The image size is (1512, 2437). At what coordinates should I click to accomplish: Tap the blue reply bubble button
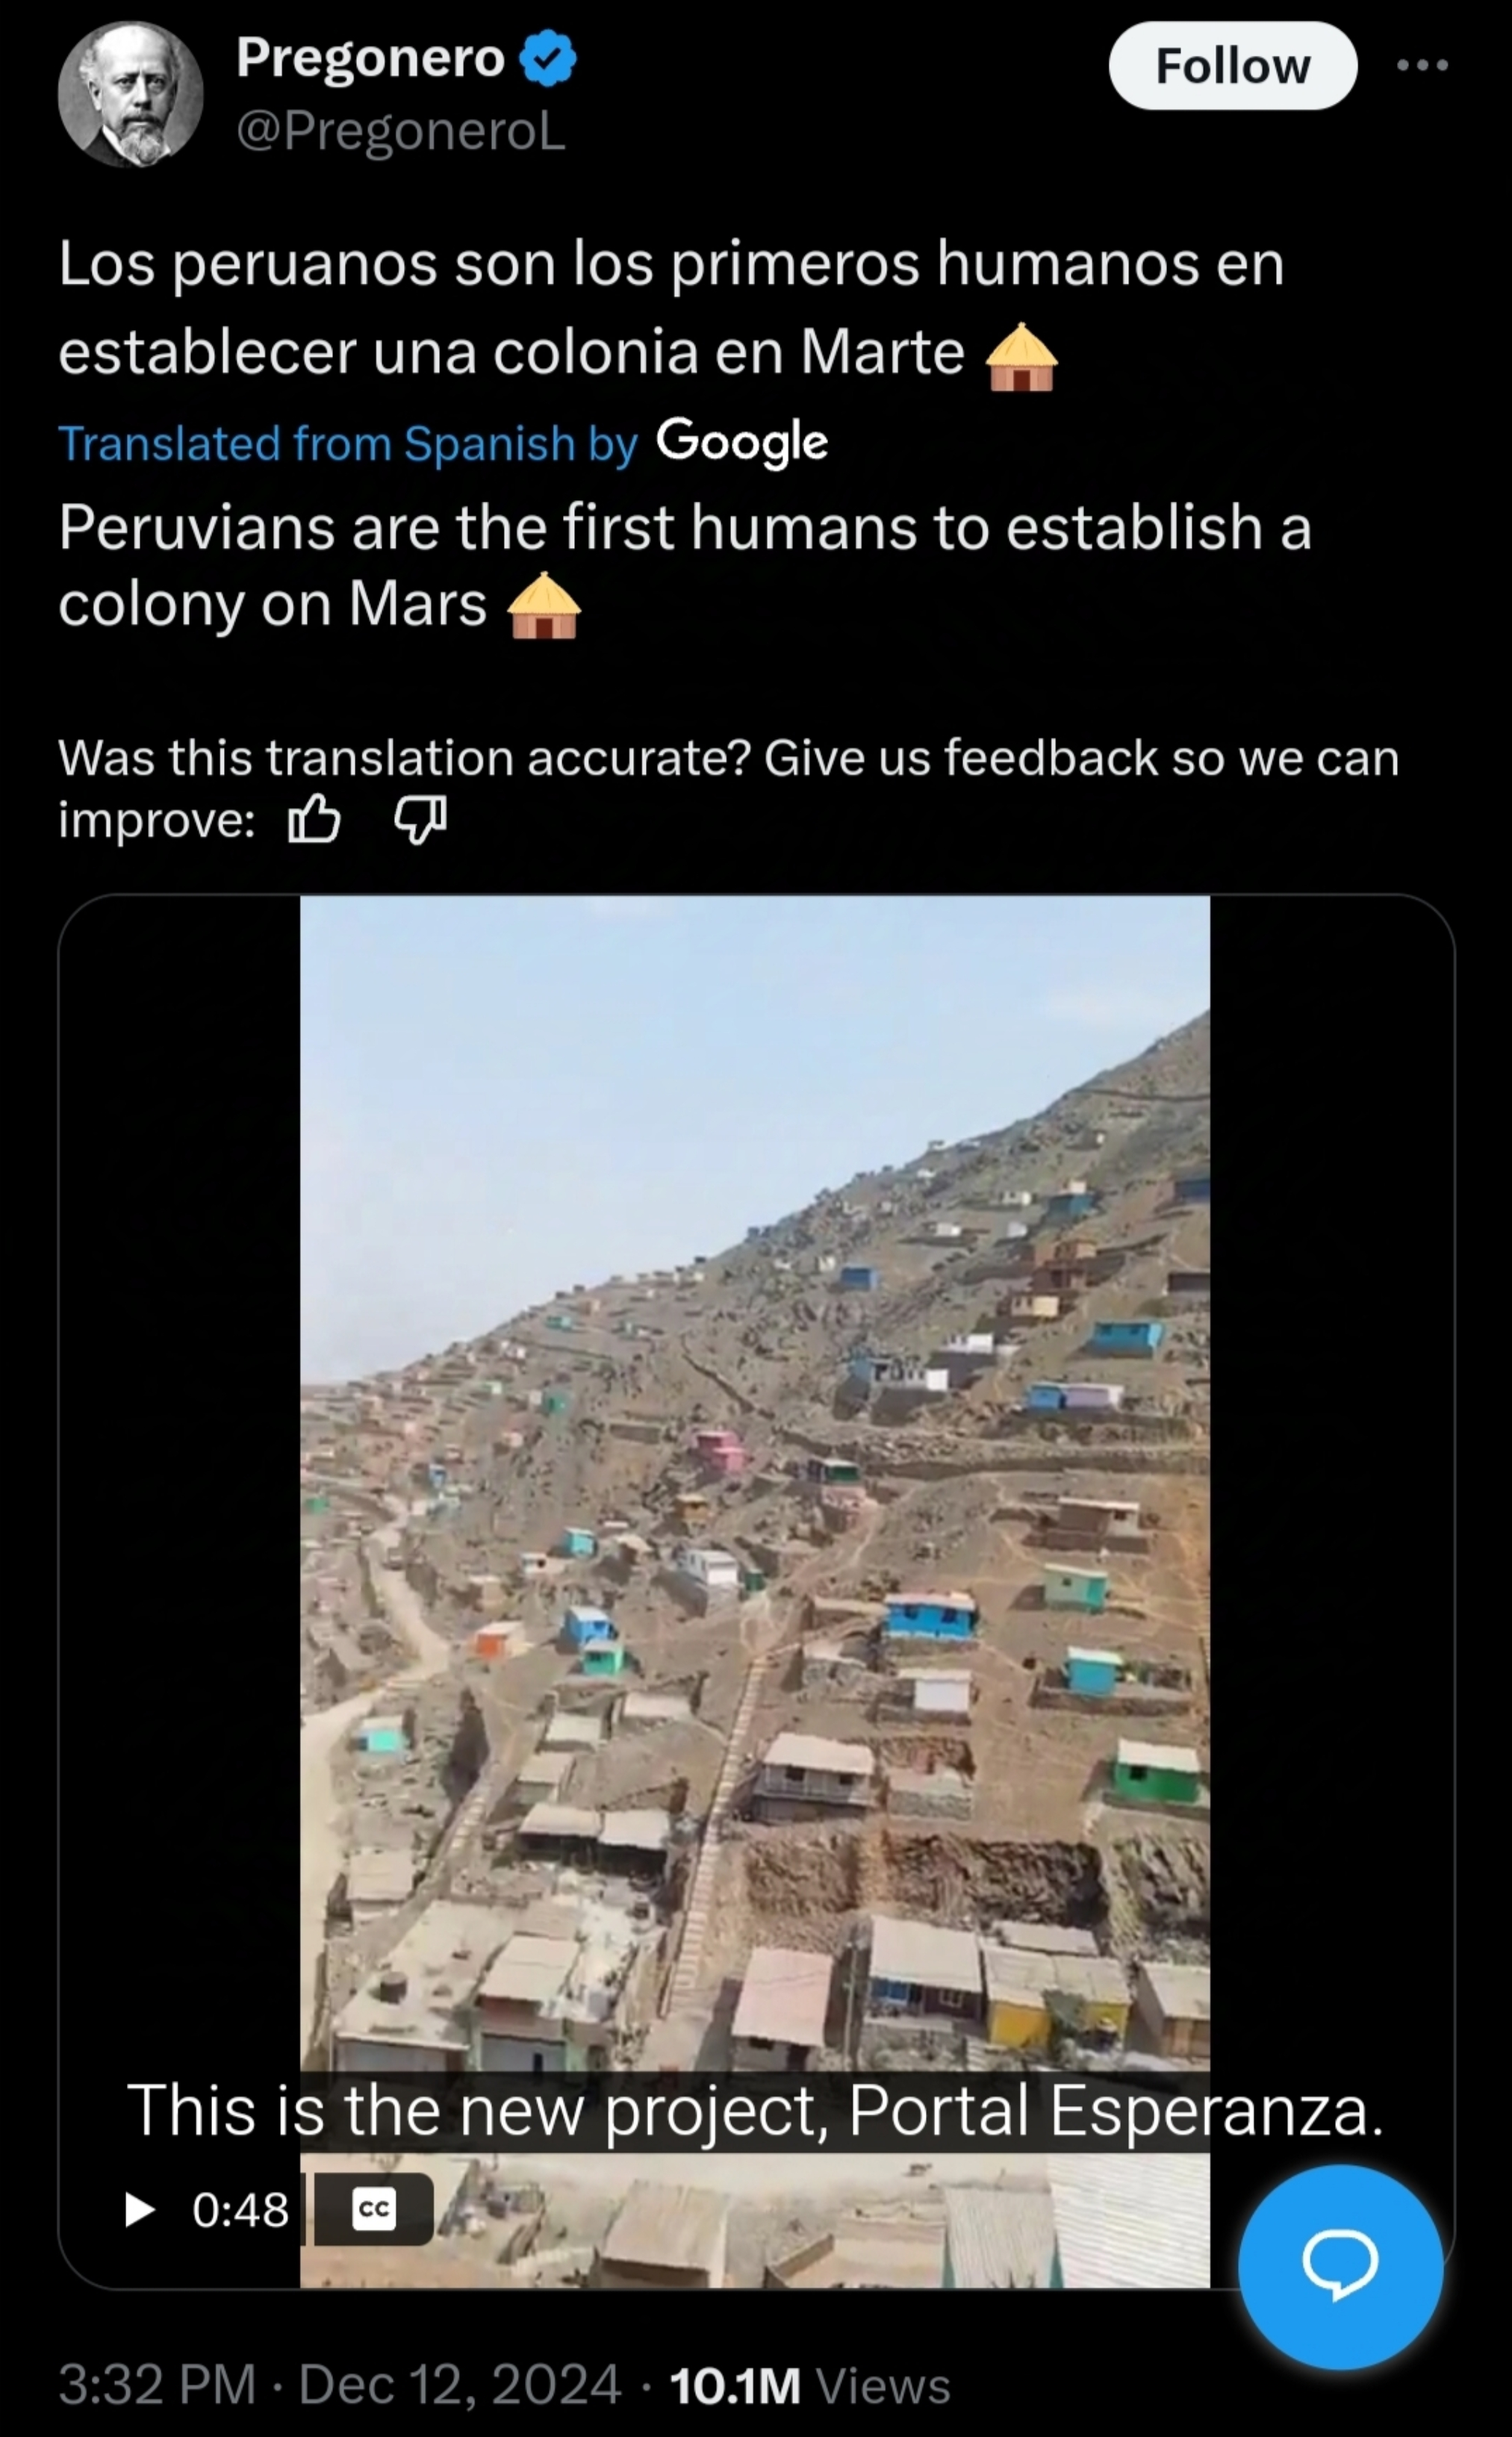click(x=1340, y=2265)
